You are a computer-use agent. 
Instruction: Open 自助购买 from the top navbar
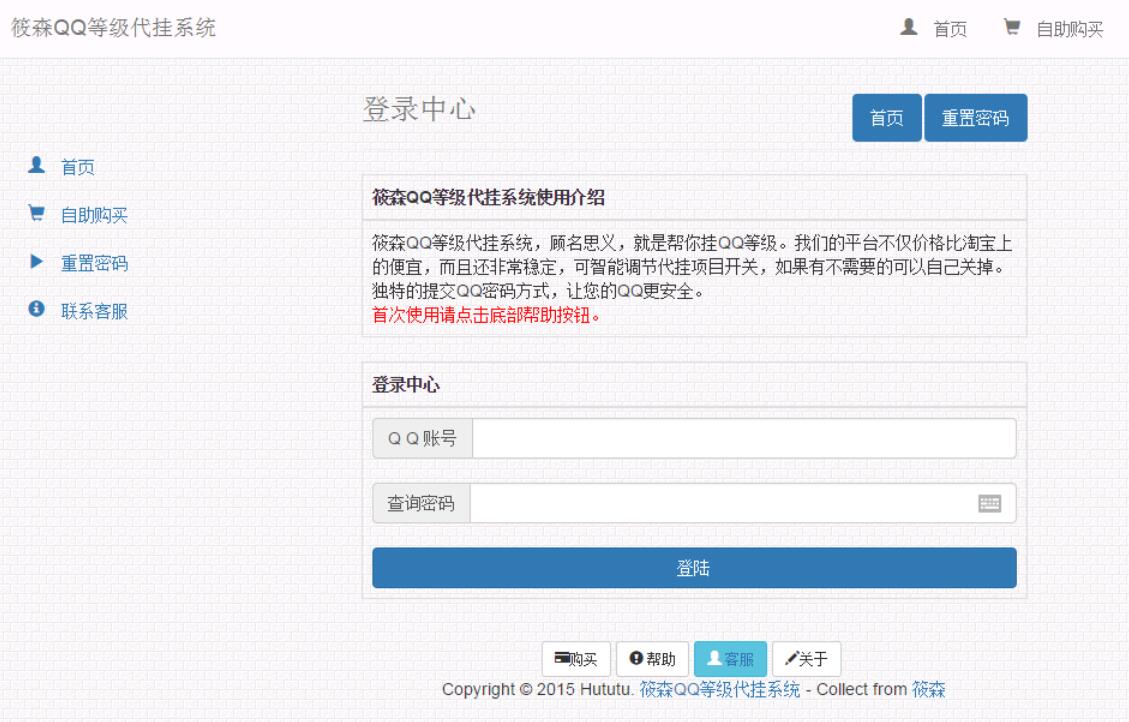coord(1069,29)
